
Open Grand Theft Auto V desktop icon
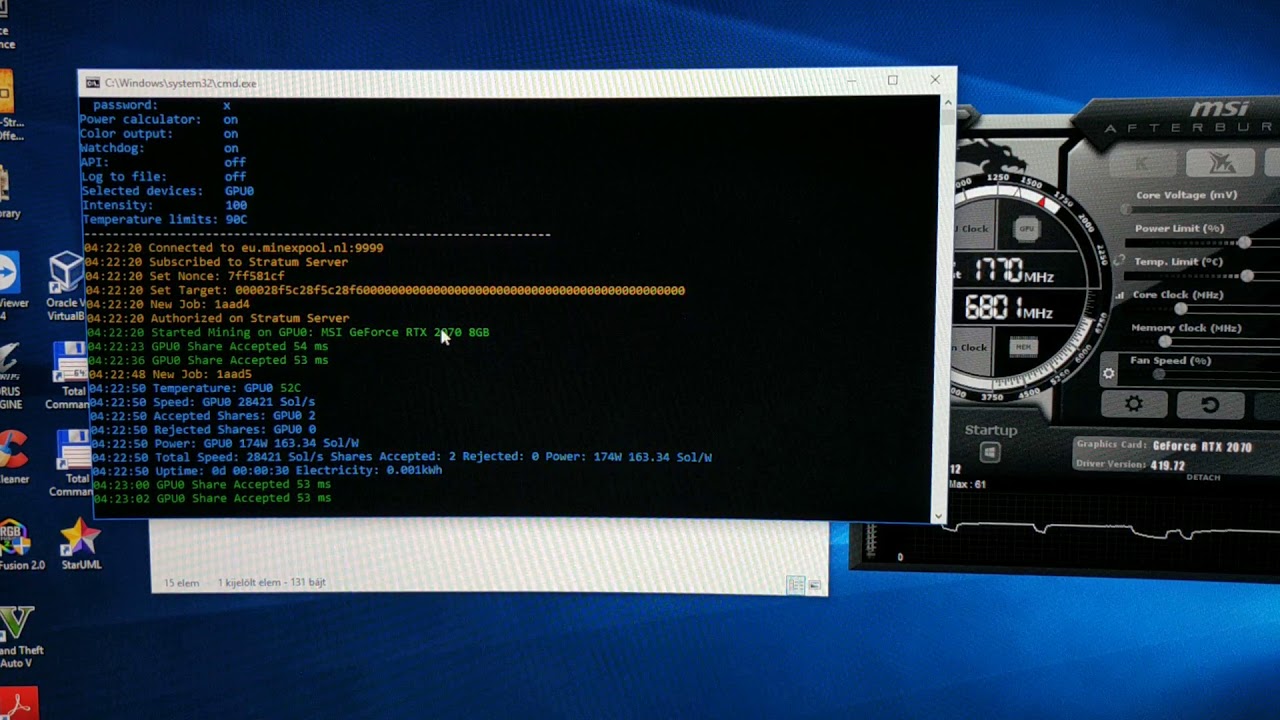pos(18,637)
